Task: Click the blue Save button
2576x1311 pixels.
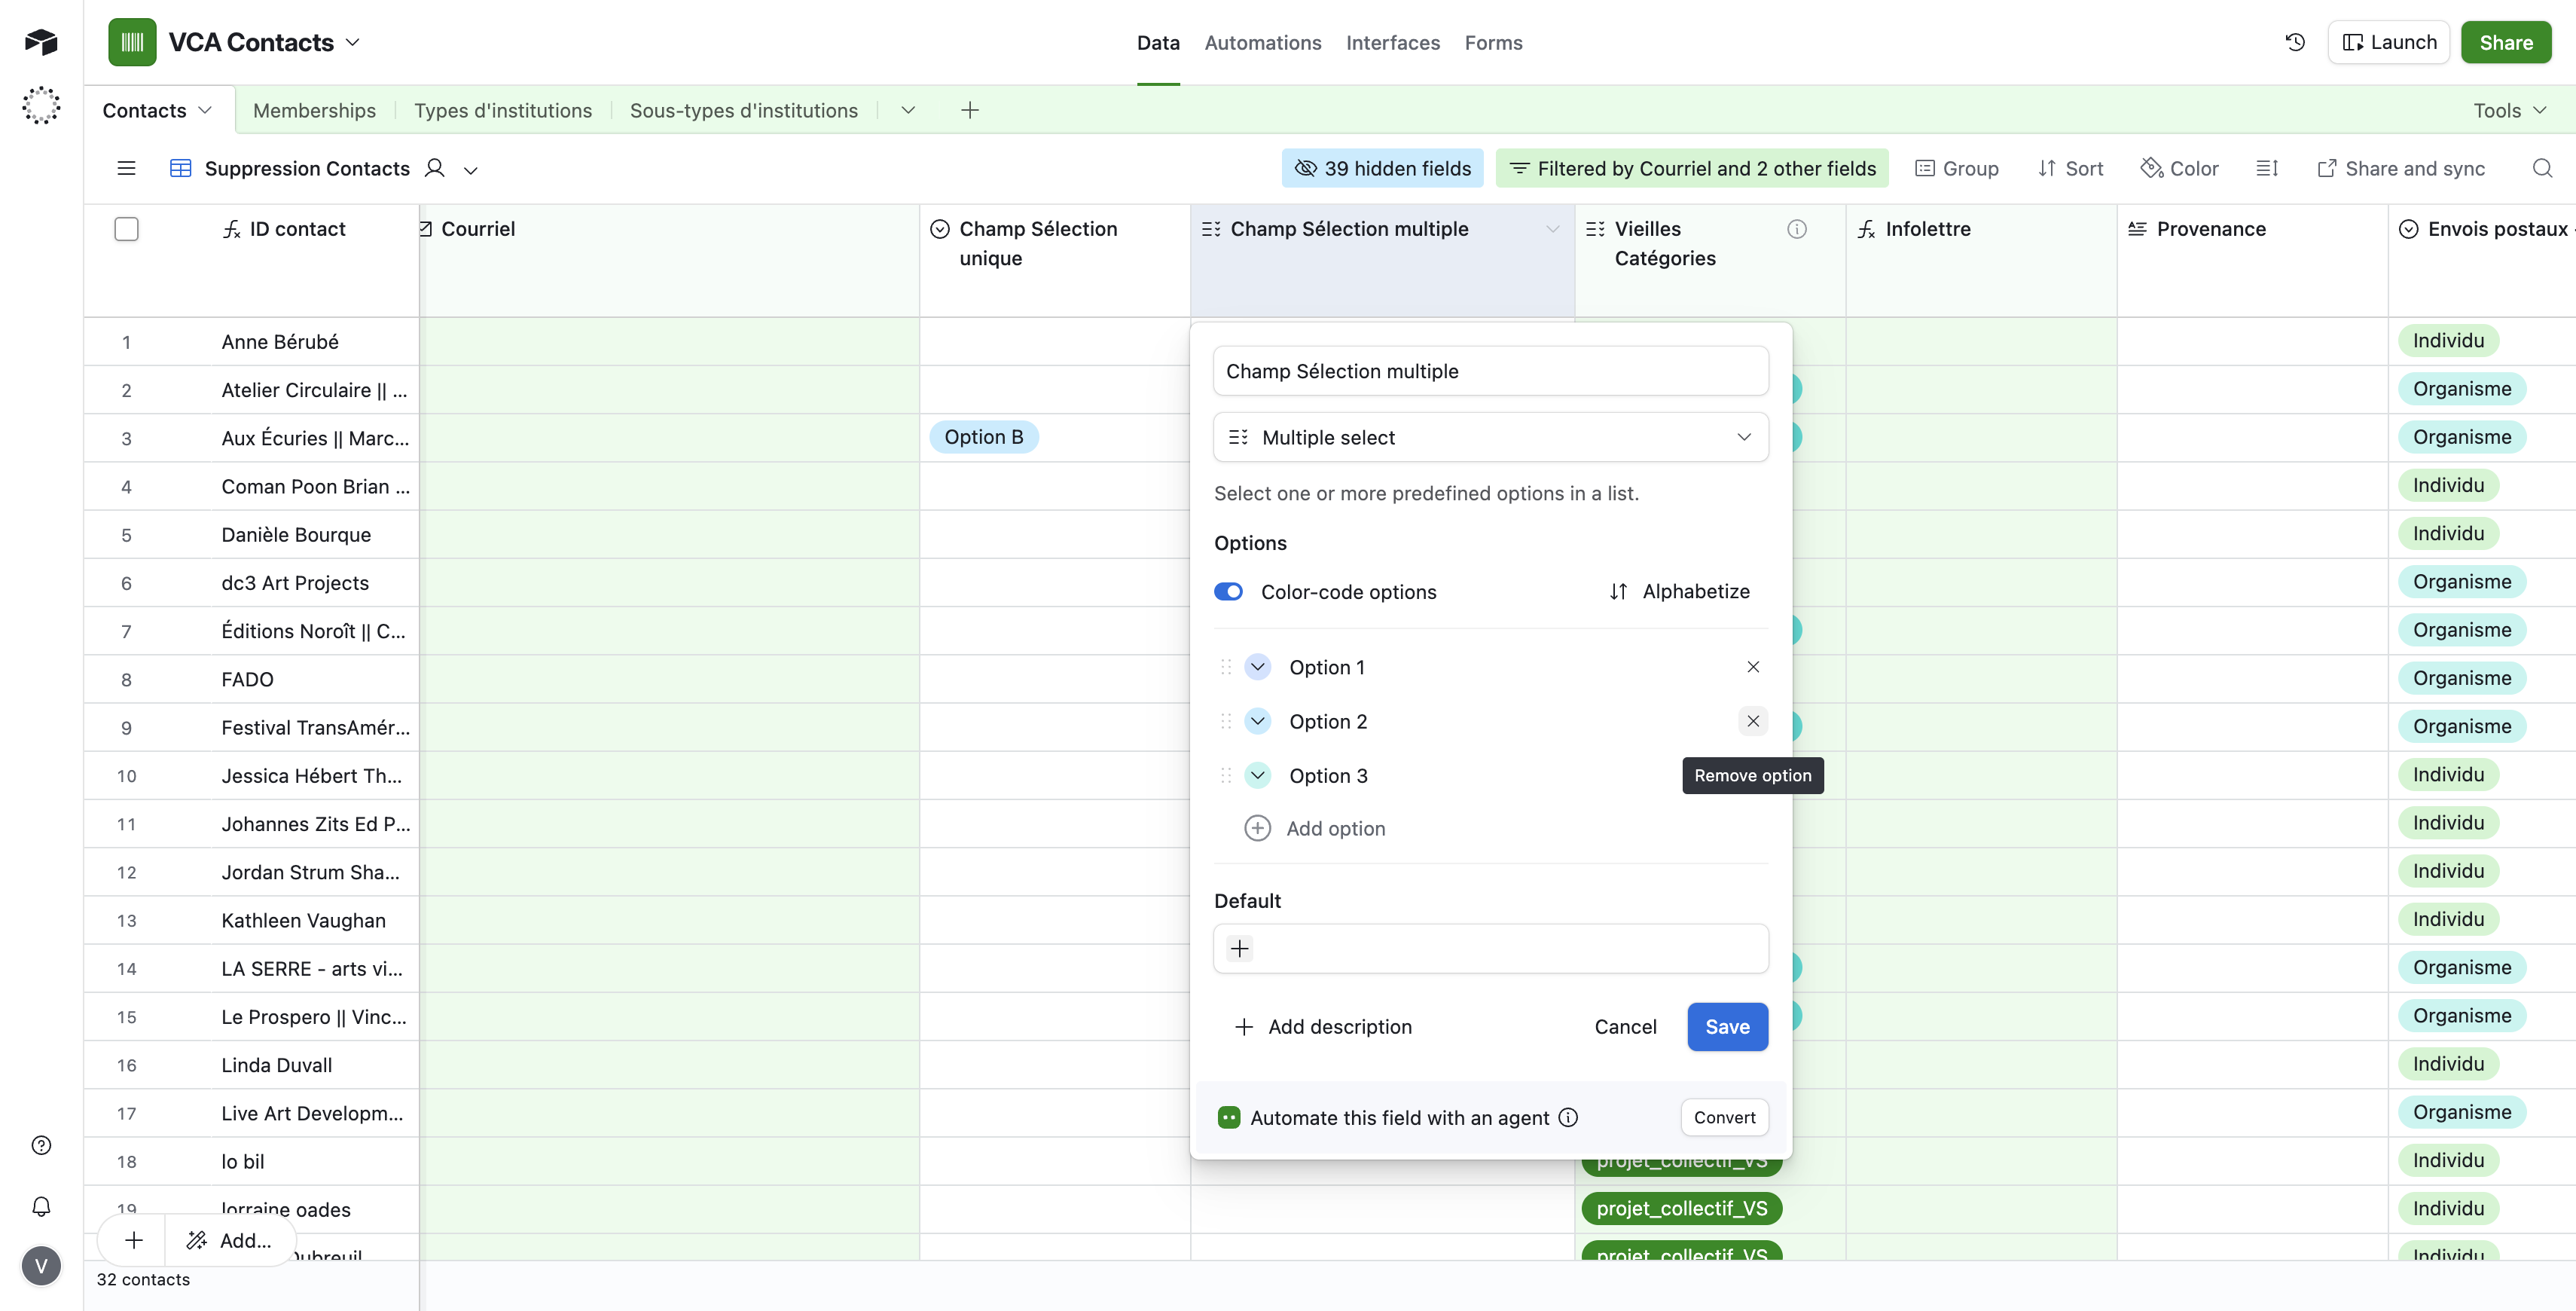Action: tap(1726, 1027)
